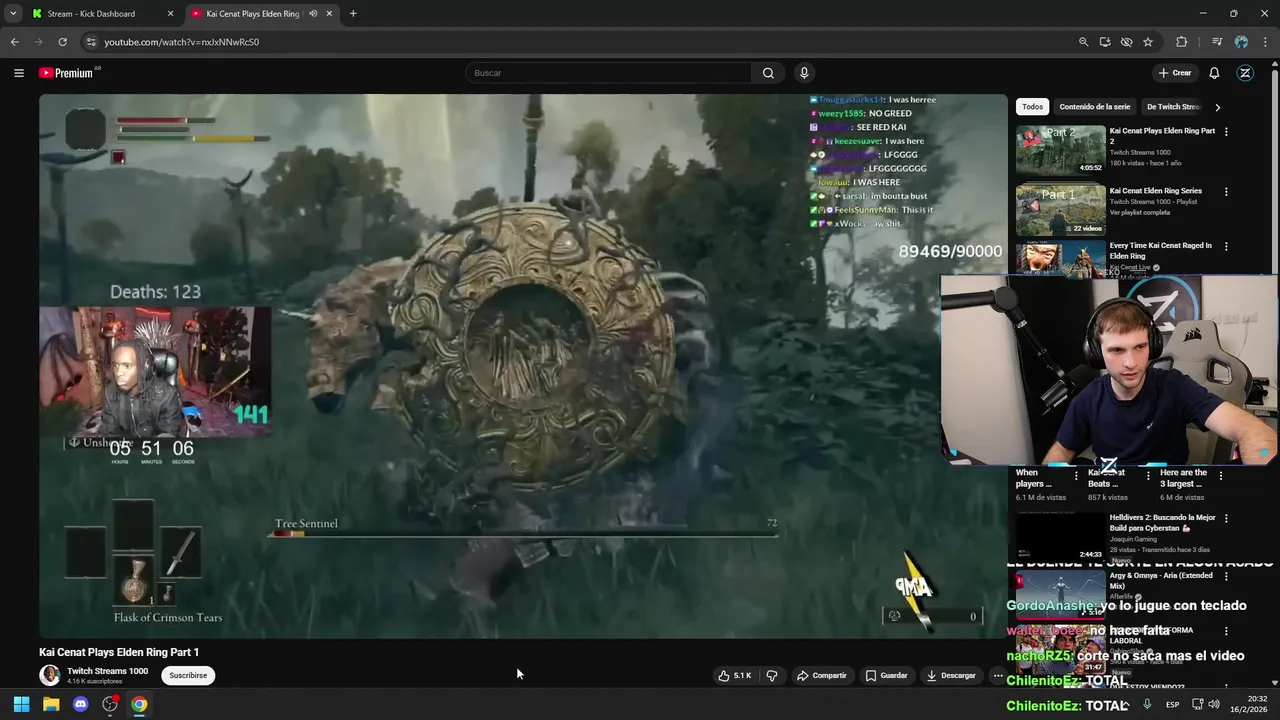This screenshot has width=1280, height=720.
Task: Open the Chrome extensions puzzle icon
Action: click(x=1181, y=42)
